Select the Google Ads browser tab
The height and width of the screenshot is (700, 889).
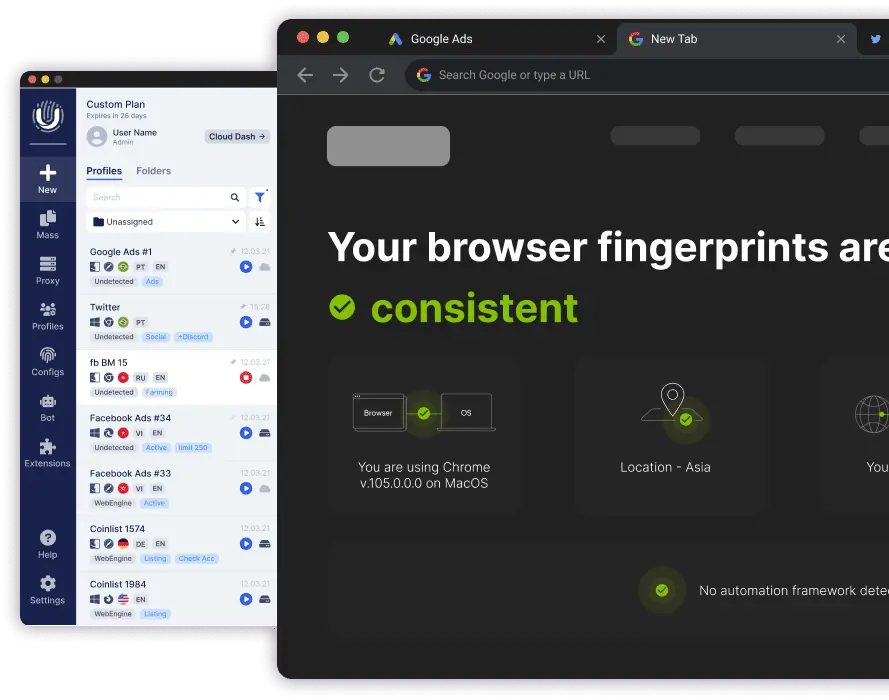[x=441, y=39]
